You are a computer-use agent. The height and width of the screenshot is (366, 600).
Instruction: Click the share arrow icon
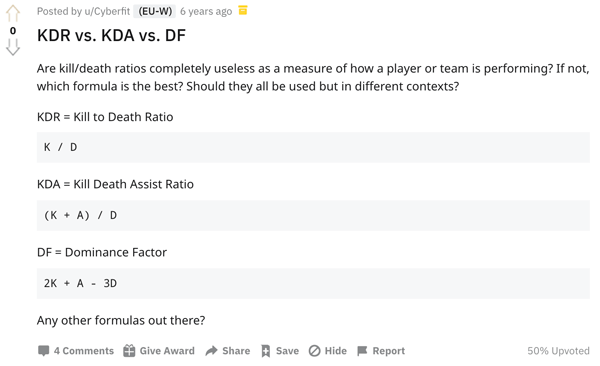coord(211,351)
